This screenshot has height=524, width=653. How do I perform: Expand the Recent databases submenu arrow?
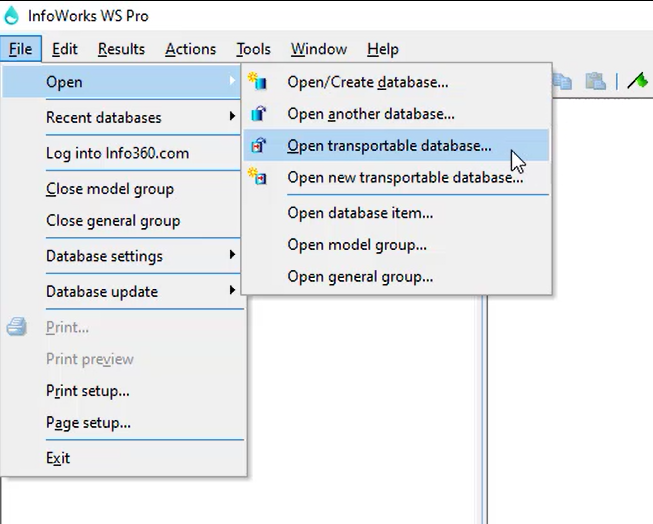232,116
